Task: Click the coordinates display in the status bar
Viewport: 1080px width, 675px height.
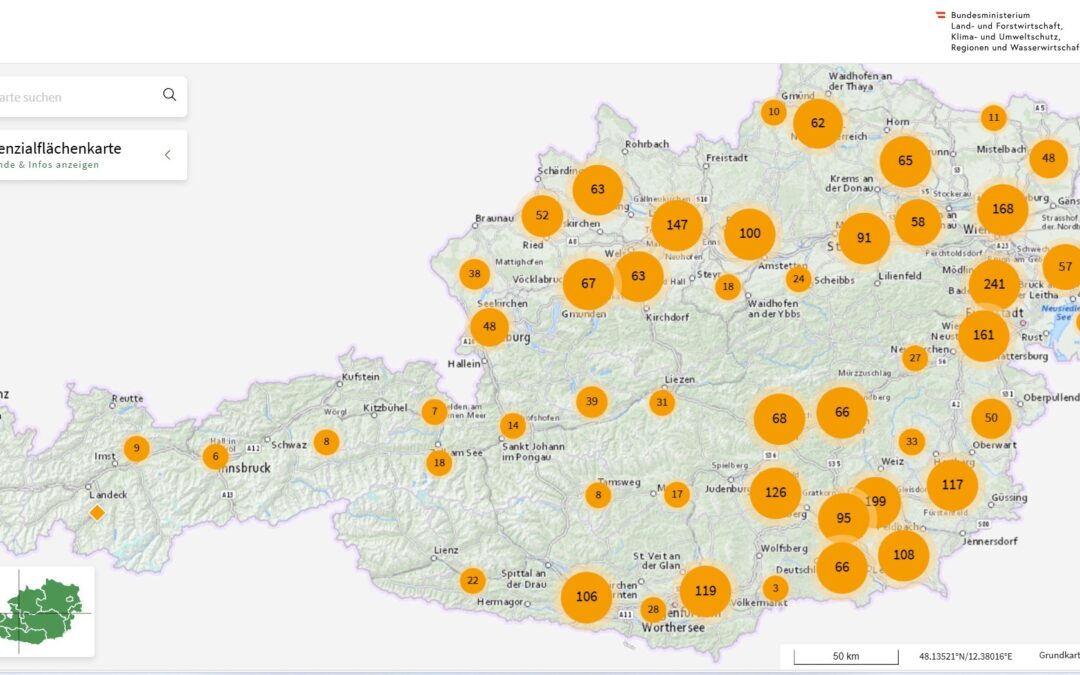Action: point(965,657)
